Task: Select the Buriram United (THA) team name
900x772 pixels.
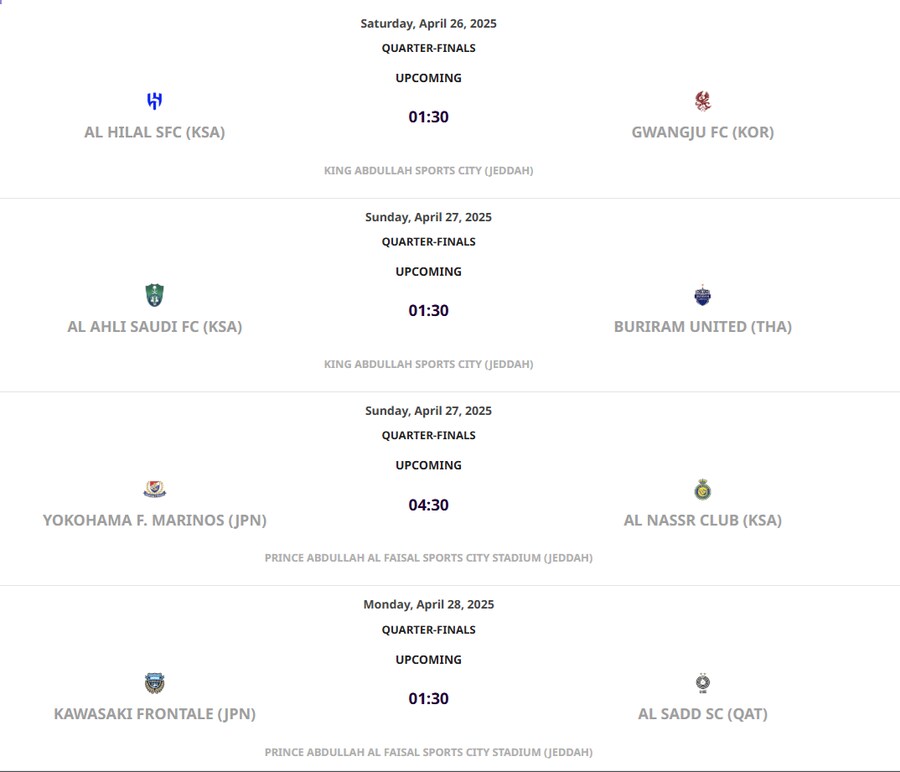Action: [703, 326]
